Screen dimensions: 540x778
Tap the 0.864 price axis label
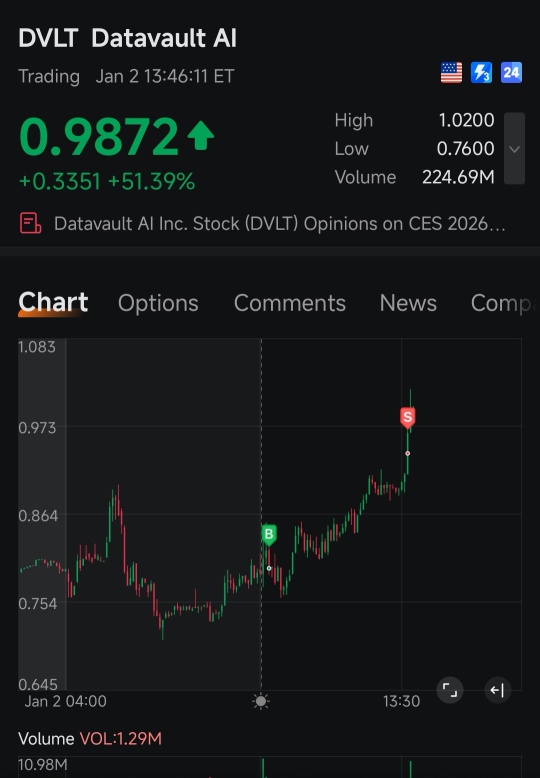pyautogui.click(x=38, y=516)
